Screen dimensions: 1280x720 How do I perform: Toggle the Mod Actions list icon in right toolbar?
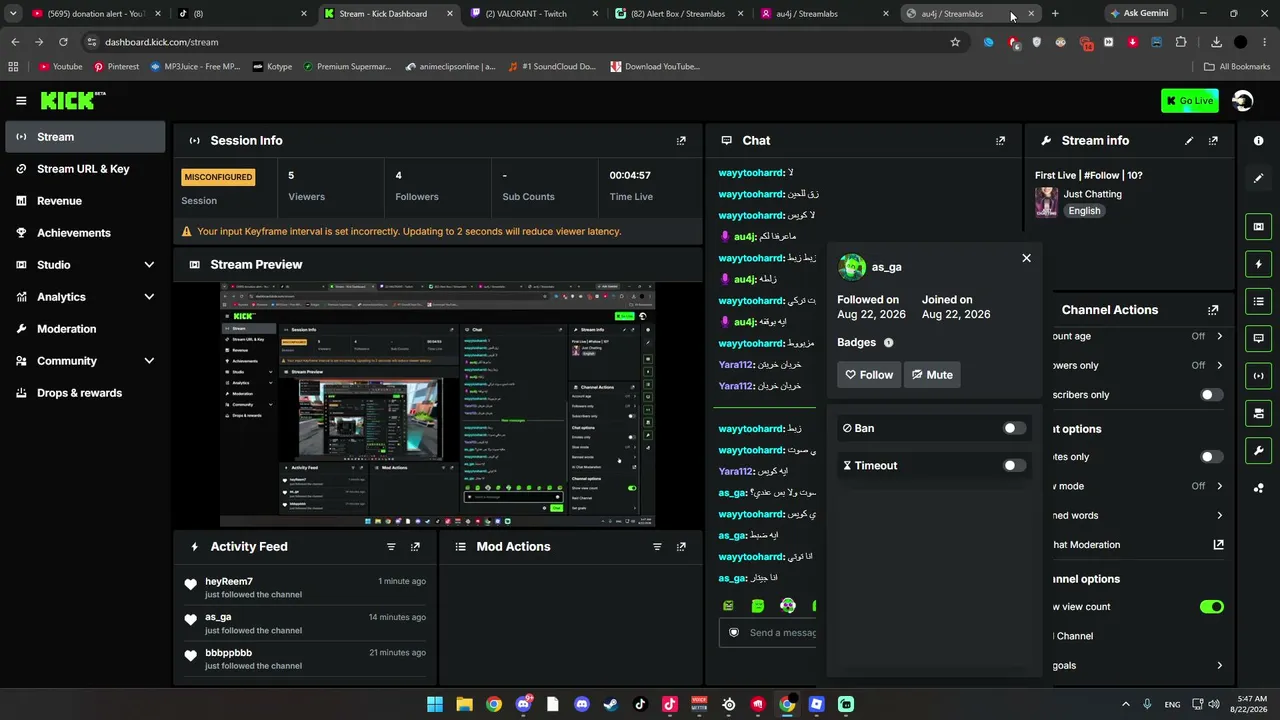(x=1258, y=301)
